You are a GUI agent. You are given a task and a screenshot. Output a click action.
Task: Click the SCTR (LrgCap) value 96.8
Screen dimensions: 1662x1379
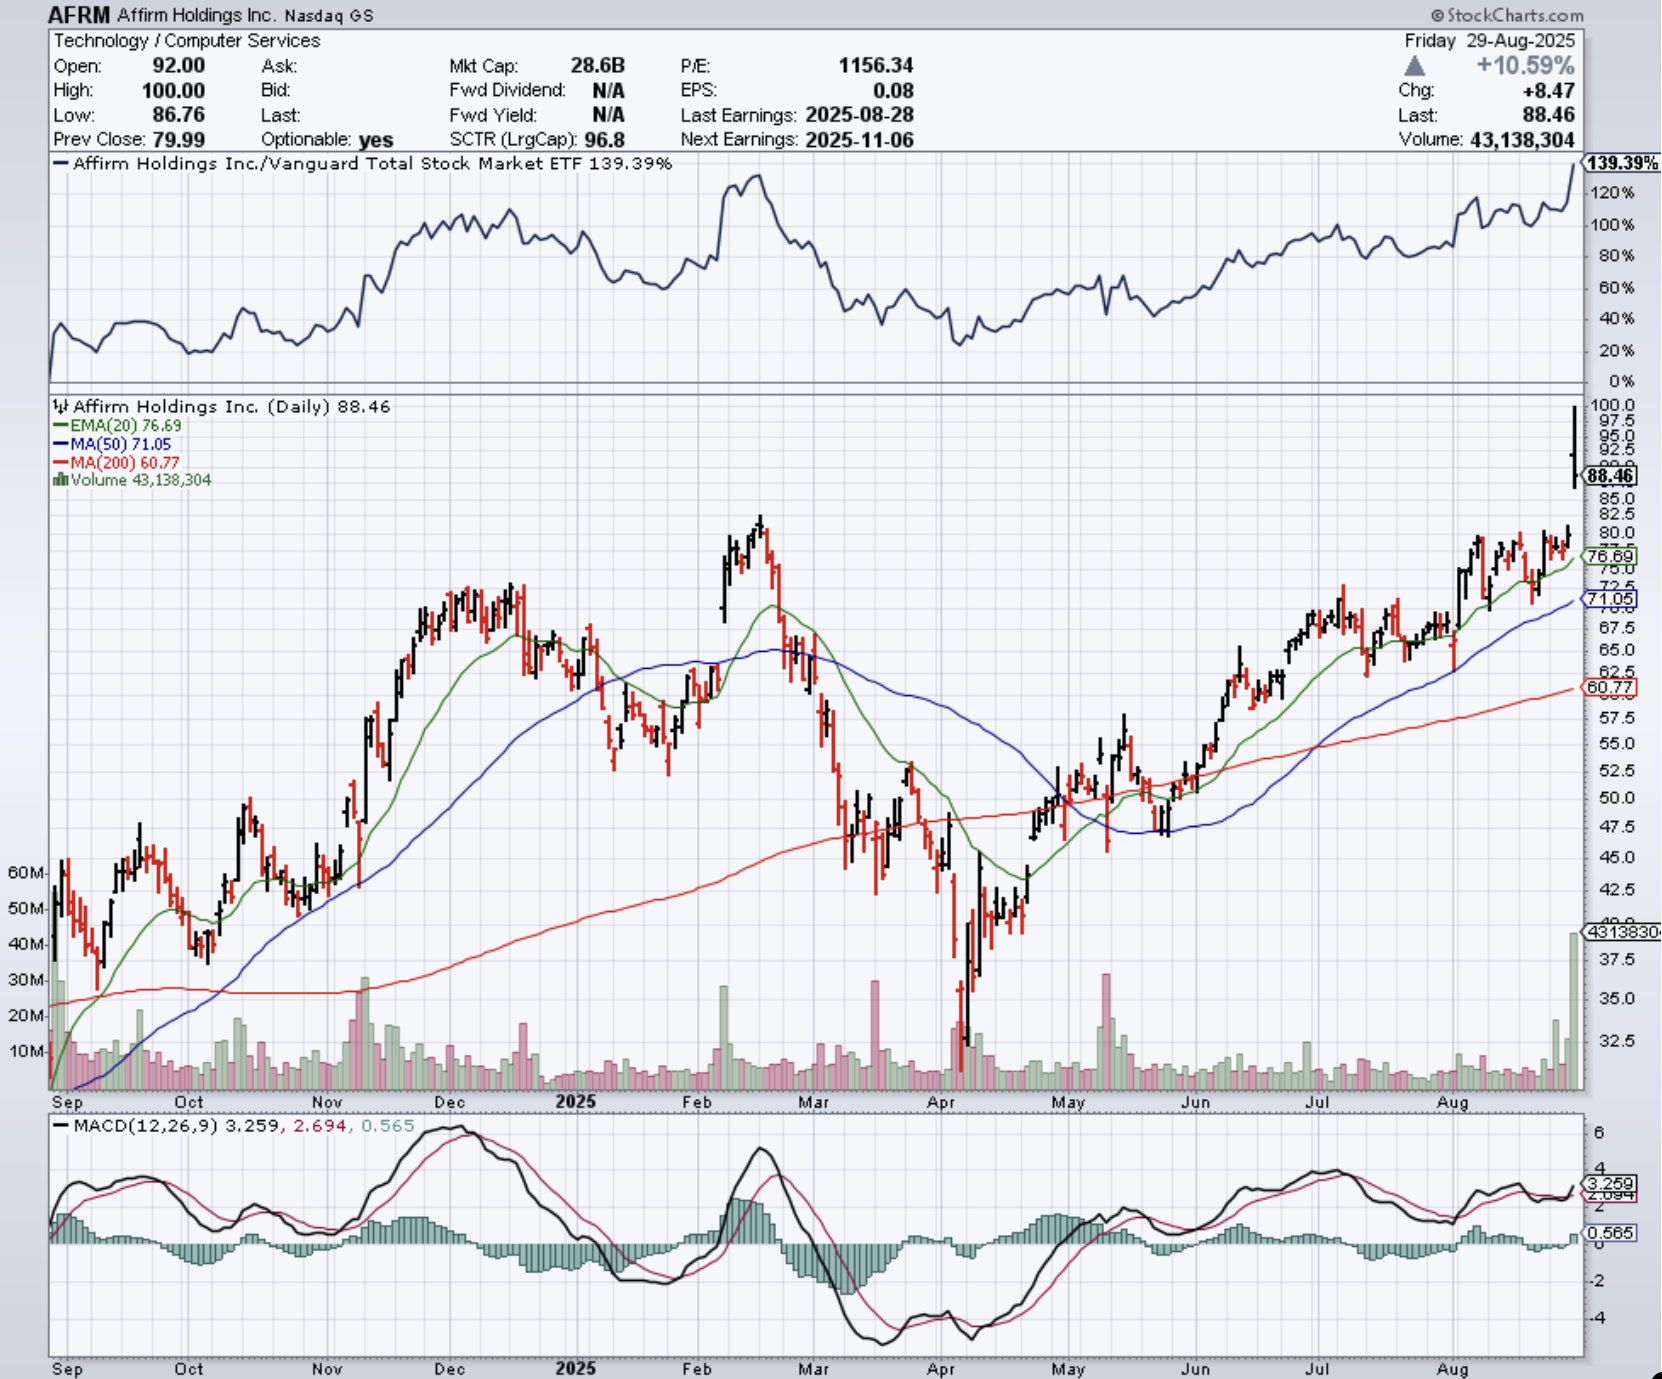[604, 139]
